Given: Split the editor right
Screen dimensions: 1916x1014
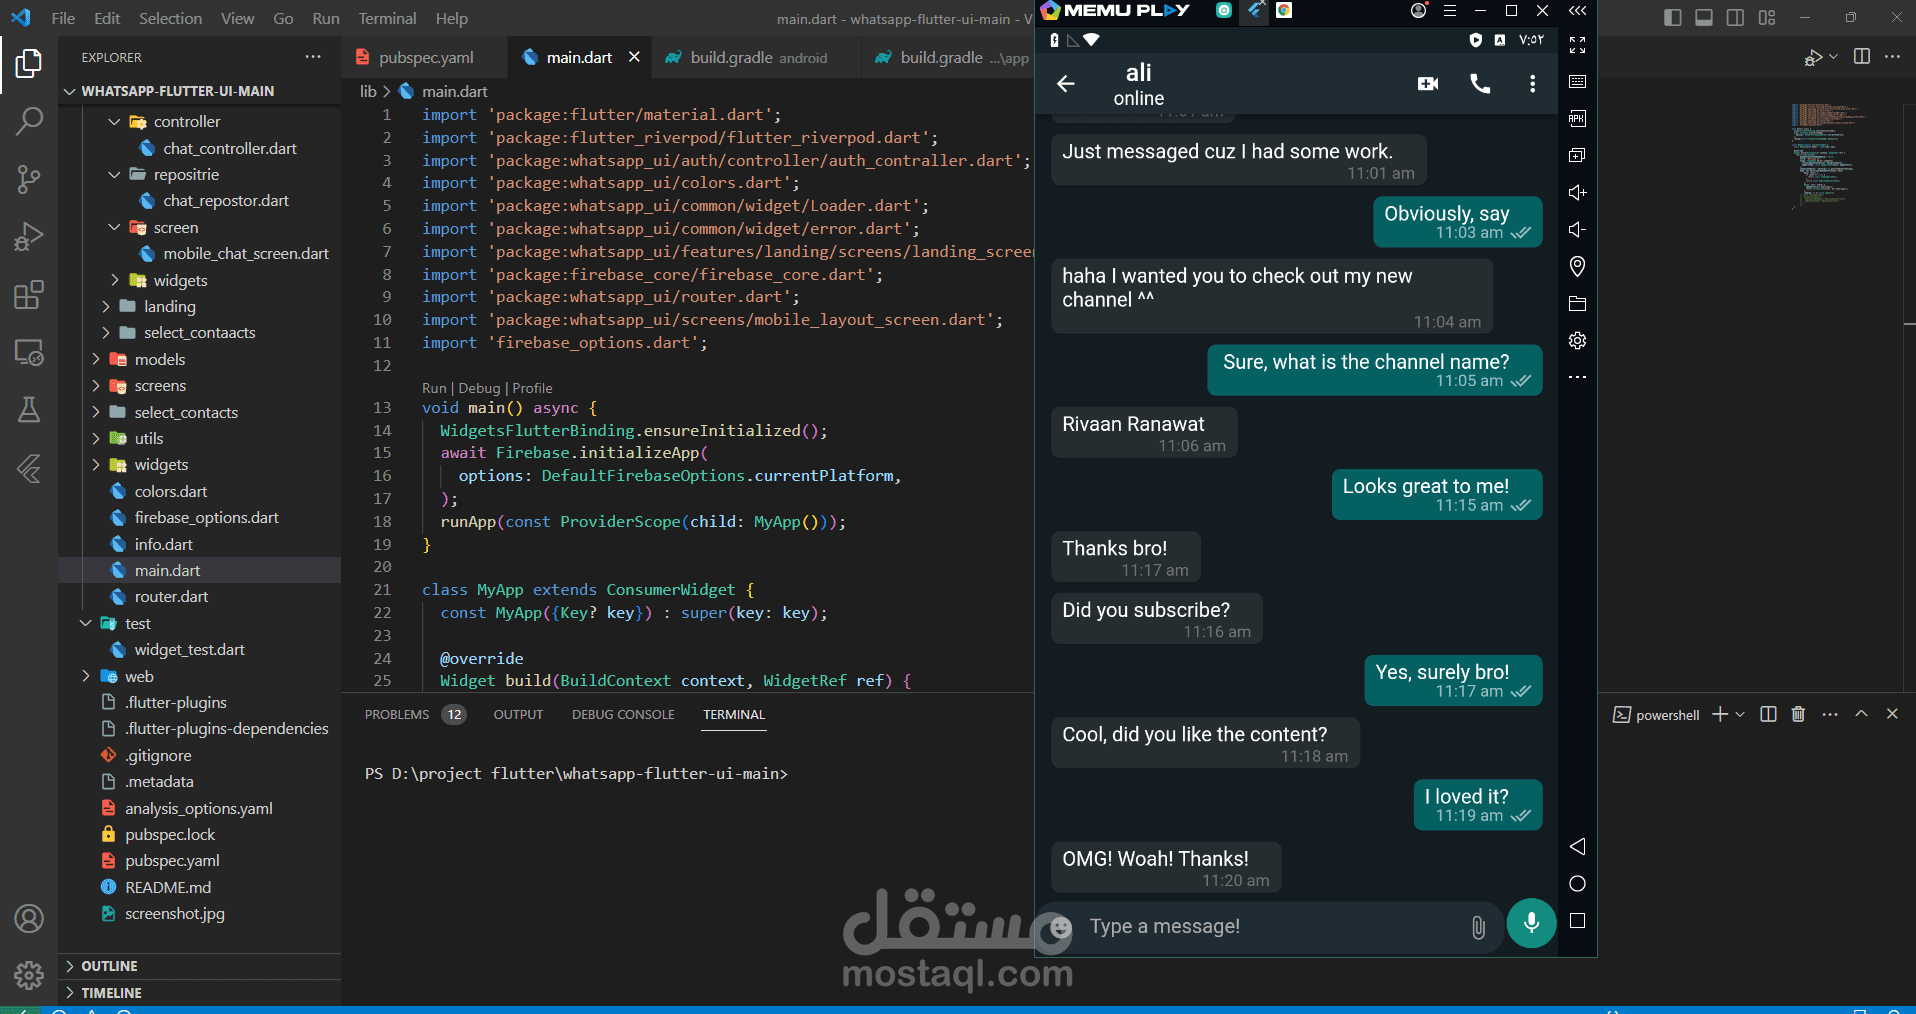Looking at the screenshot, I should (x=1861, y=57).
